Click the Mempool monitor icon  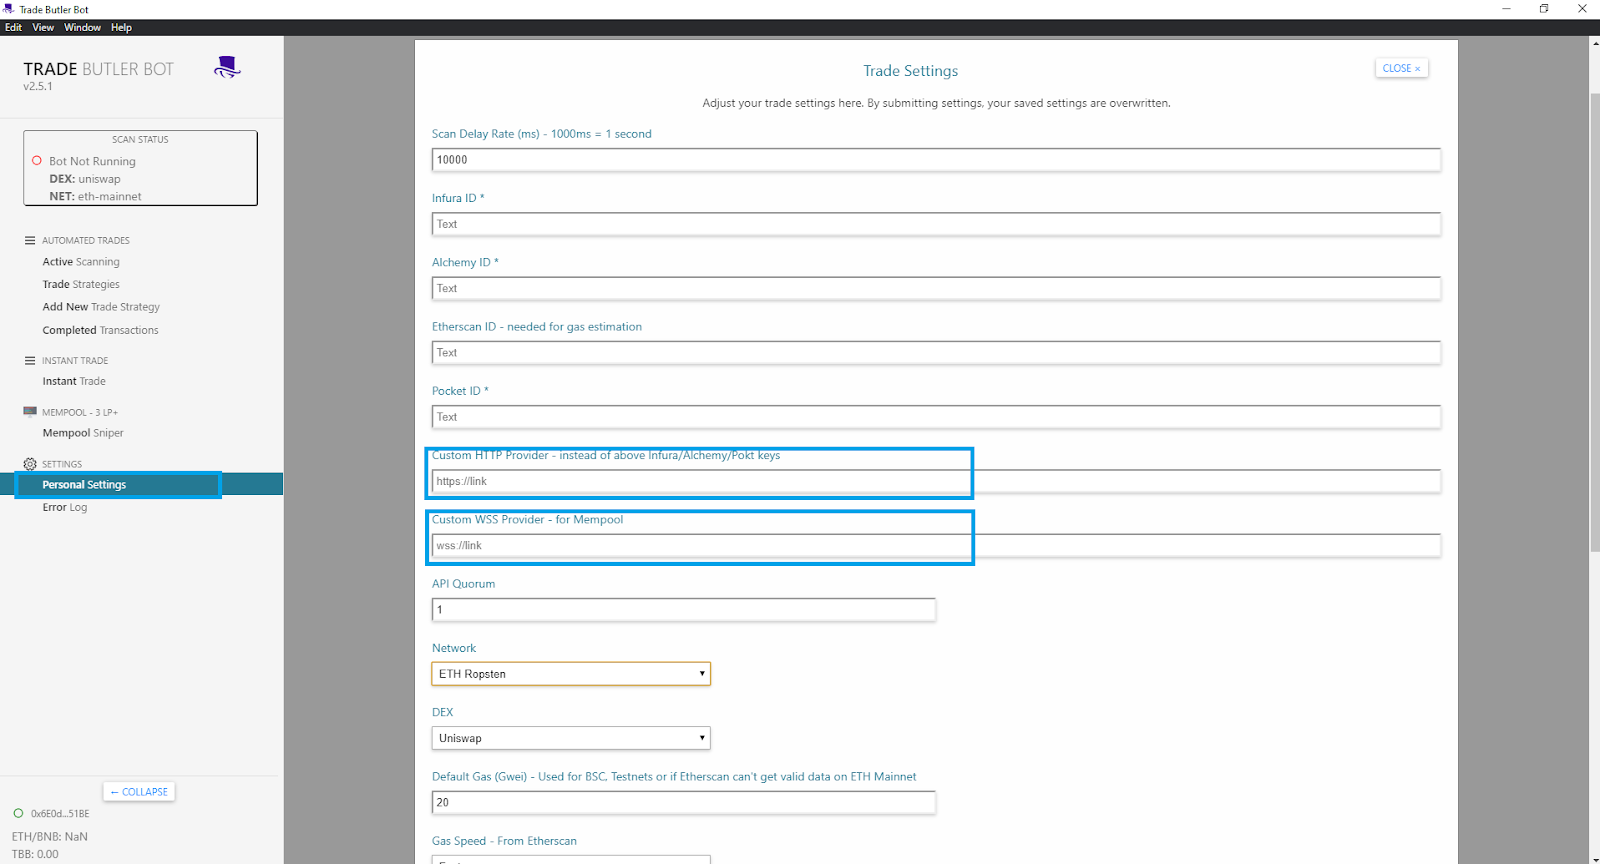click(x=30, y=411)
